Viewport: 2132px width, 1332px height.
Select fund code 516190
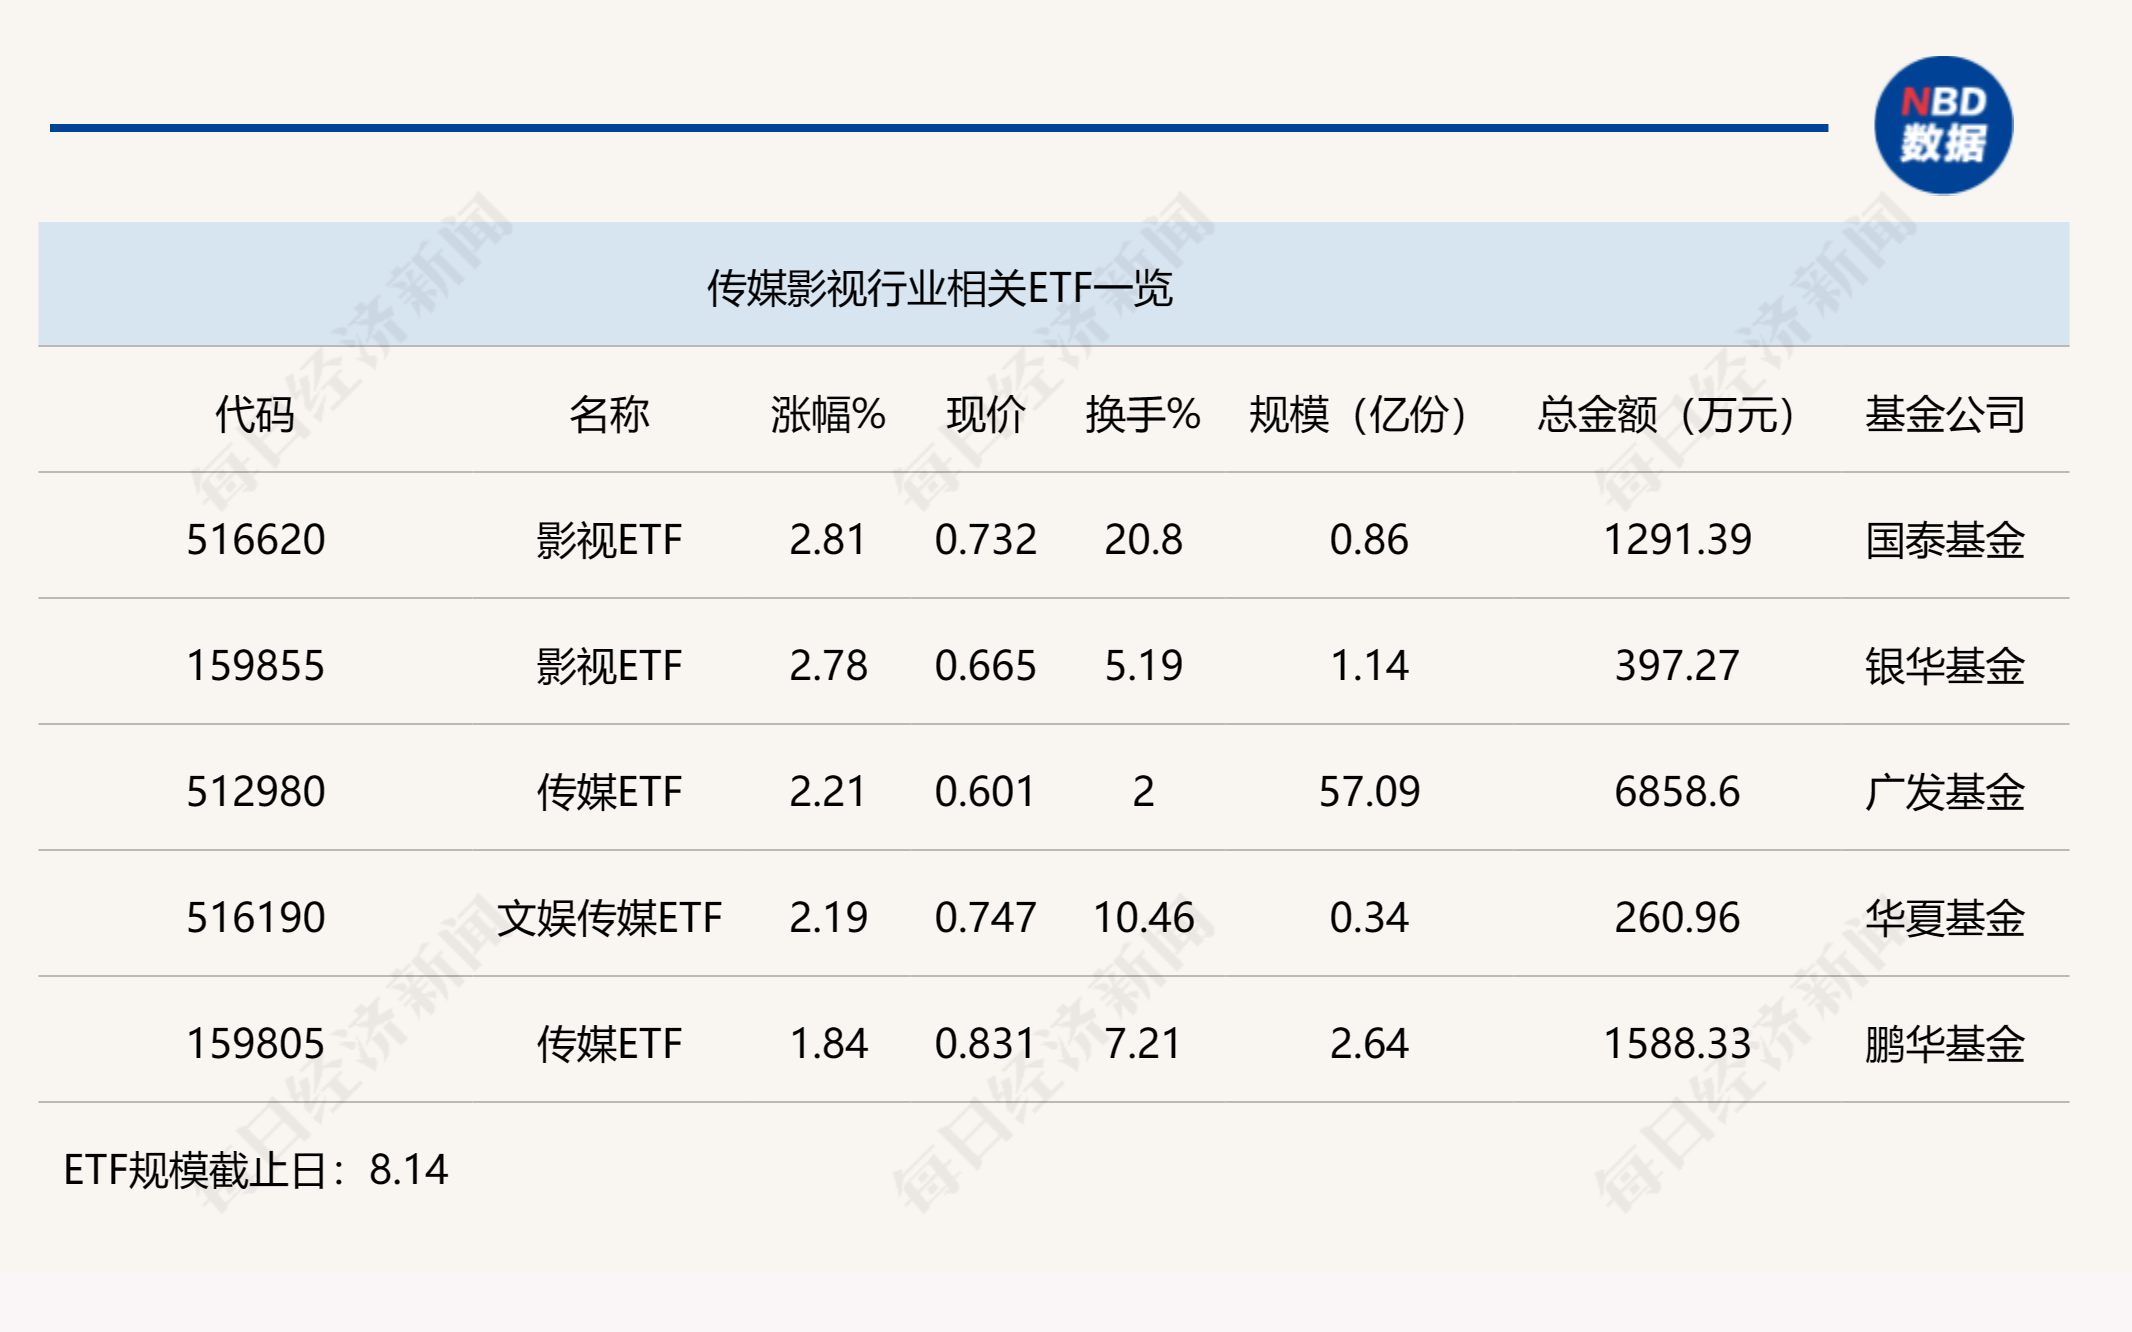tap(256, 918)
